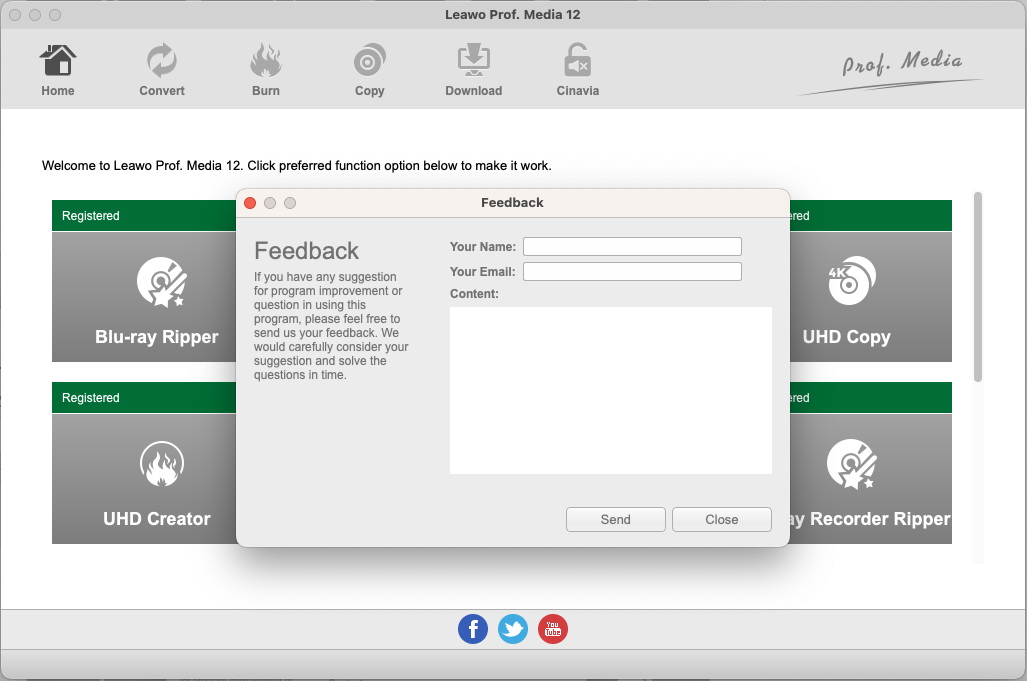The image size is (1027, 681).
Task: Visit the Twitter social link
Action: point(513,629)
